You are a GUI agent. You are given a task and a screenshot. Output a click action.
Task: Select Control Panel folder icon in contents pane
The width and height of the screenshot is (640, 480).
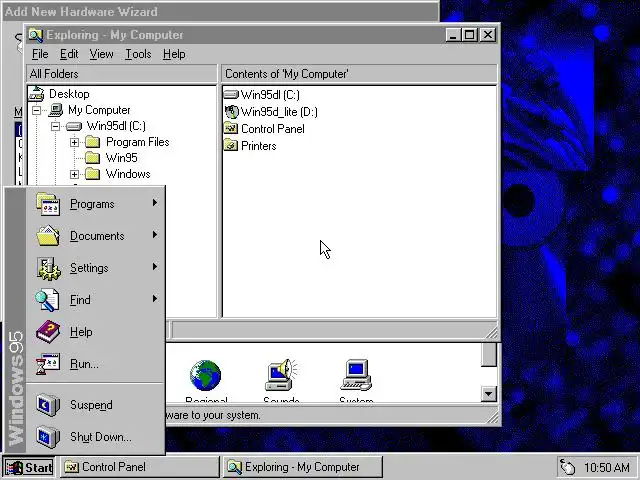click(x=231, y=129)
